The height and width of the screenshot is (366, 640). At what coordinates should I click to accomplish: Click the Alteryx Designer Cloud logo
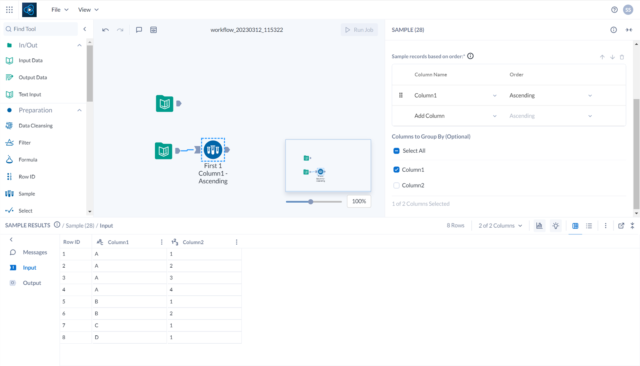point(29,10)
